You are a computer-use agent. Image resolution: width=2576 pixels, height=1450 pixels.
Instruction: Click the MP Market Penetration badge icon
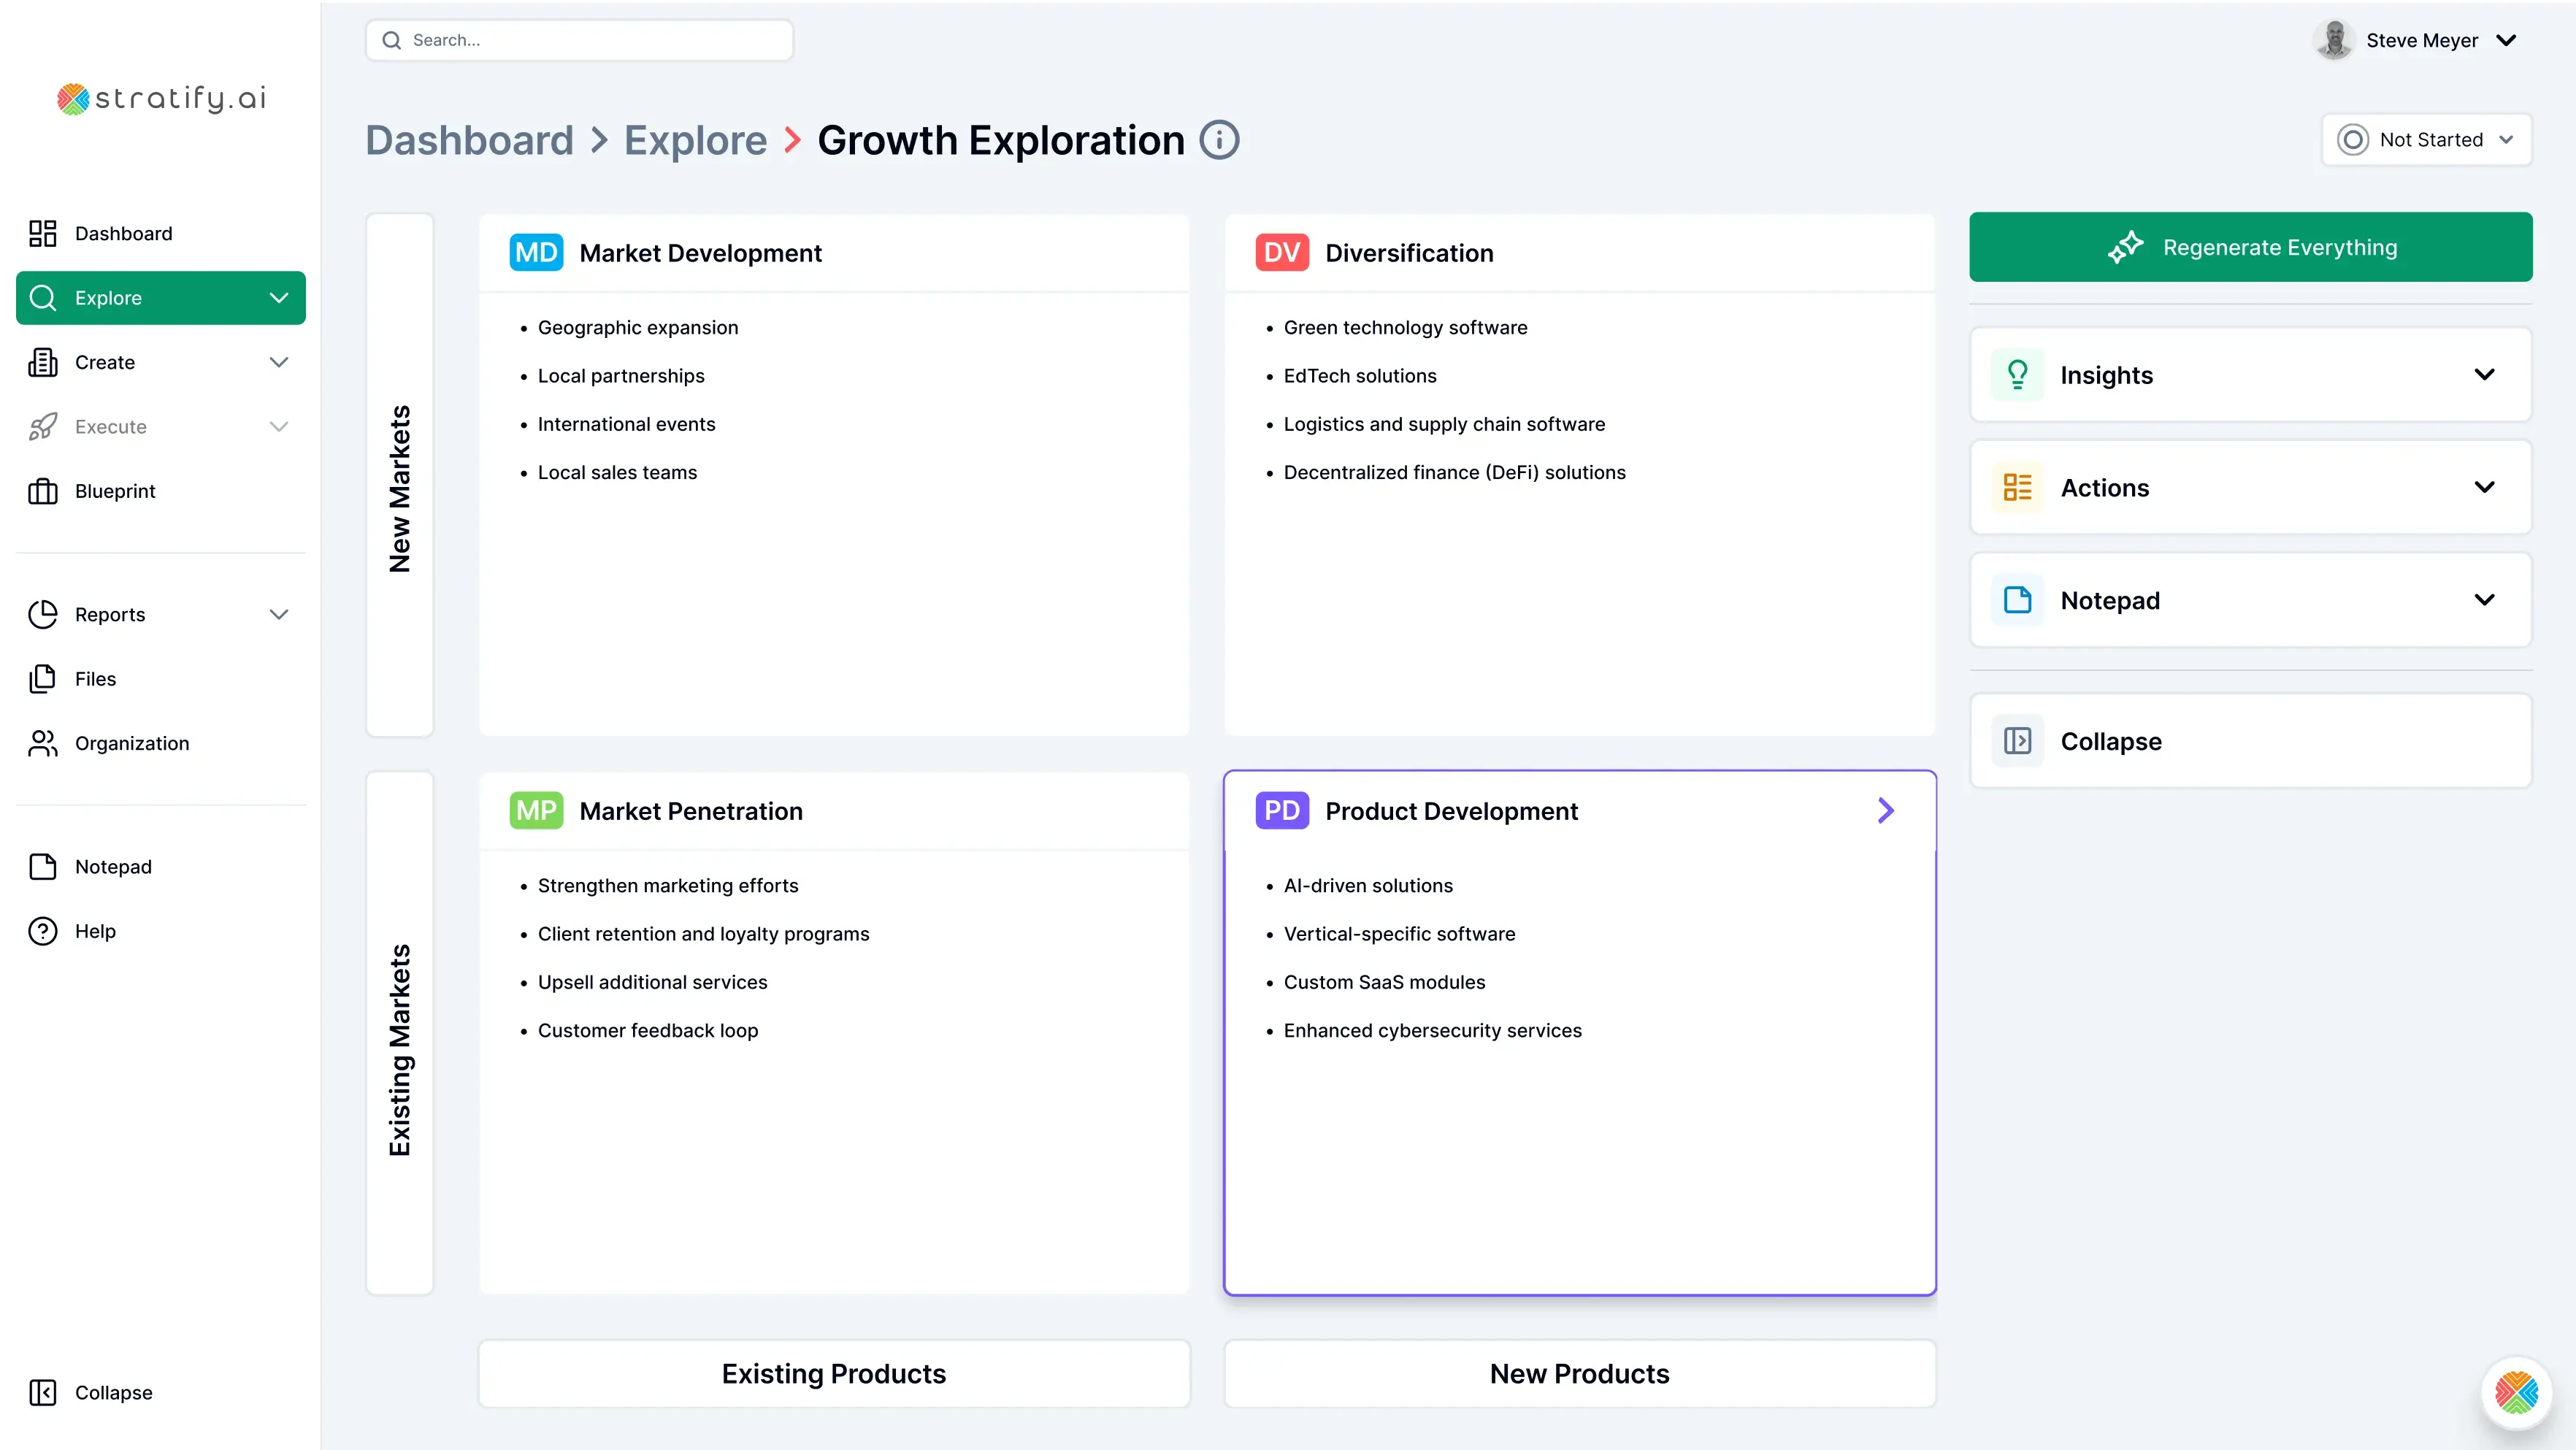536,811
